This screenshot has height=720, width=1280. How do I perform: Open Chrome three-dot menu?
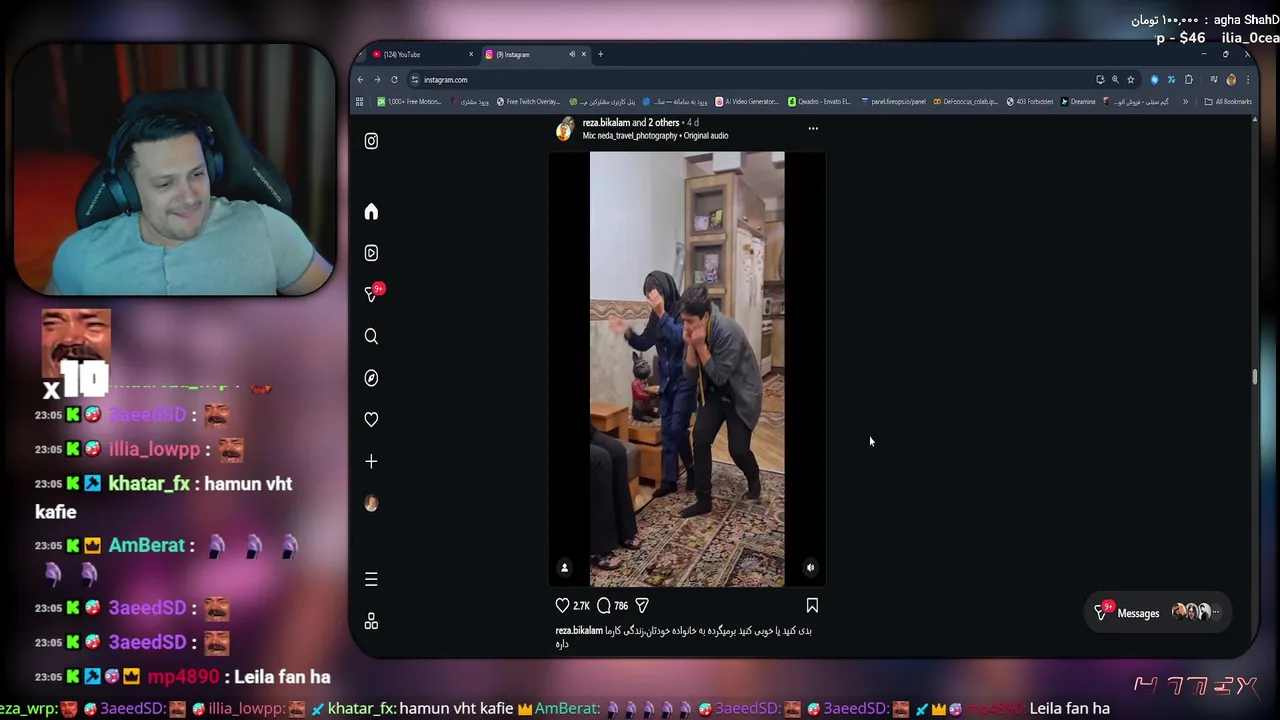coord(1247,80)
